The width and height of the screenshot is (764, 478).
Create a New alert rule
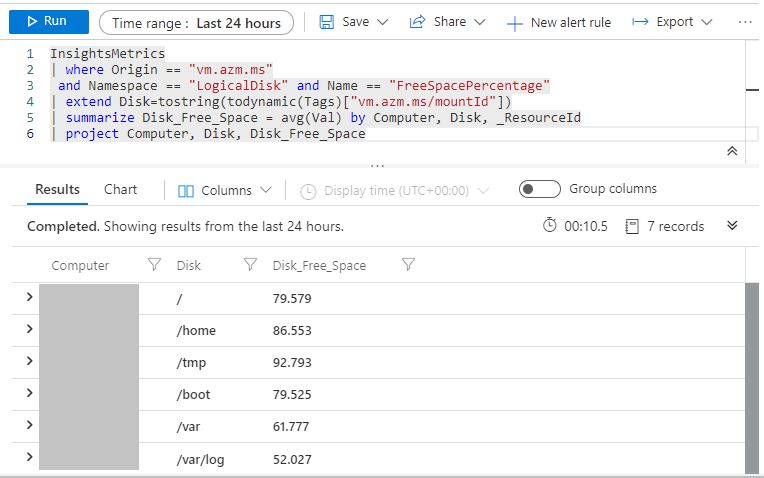point(558,22)
